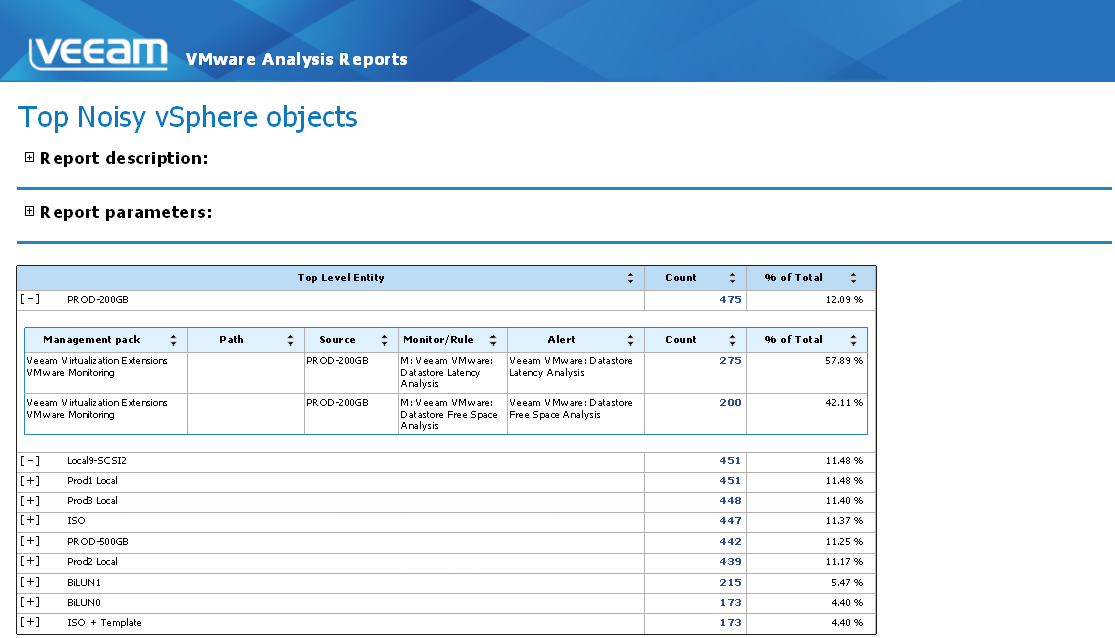Expand the PROD-500GB row
This screenshot has height=638, width=1115.
click(30, 541)
